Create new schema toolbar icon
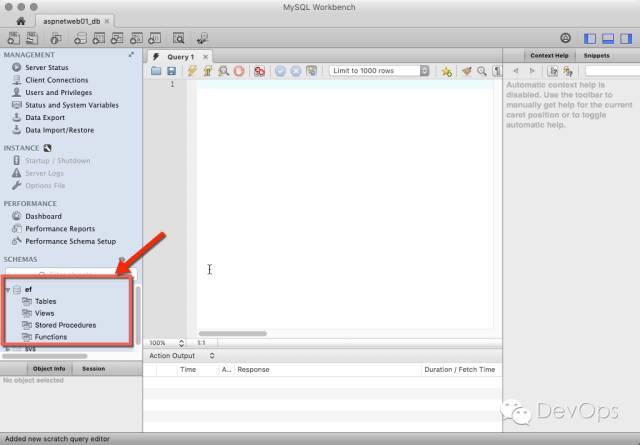The width and height of the screenshot is (640, 445). click(x=80, y=38)
